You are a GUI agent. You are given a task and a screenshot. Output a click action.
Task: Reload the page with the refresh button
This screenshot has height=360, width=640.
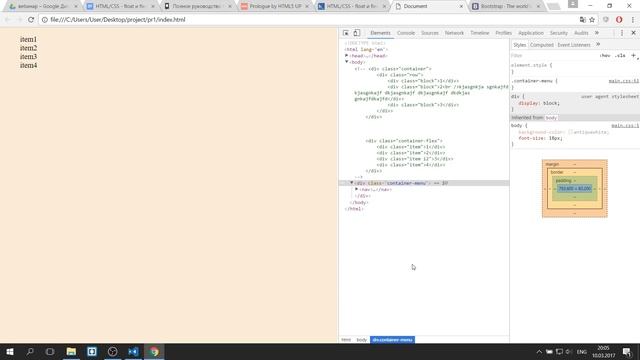point(31,20)
